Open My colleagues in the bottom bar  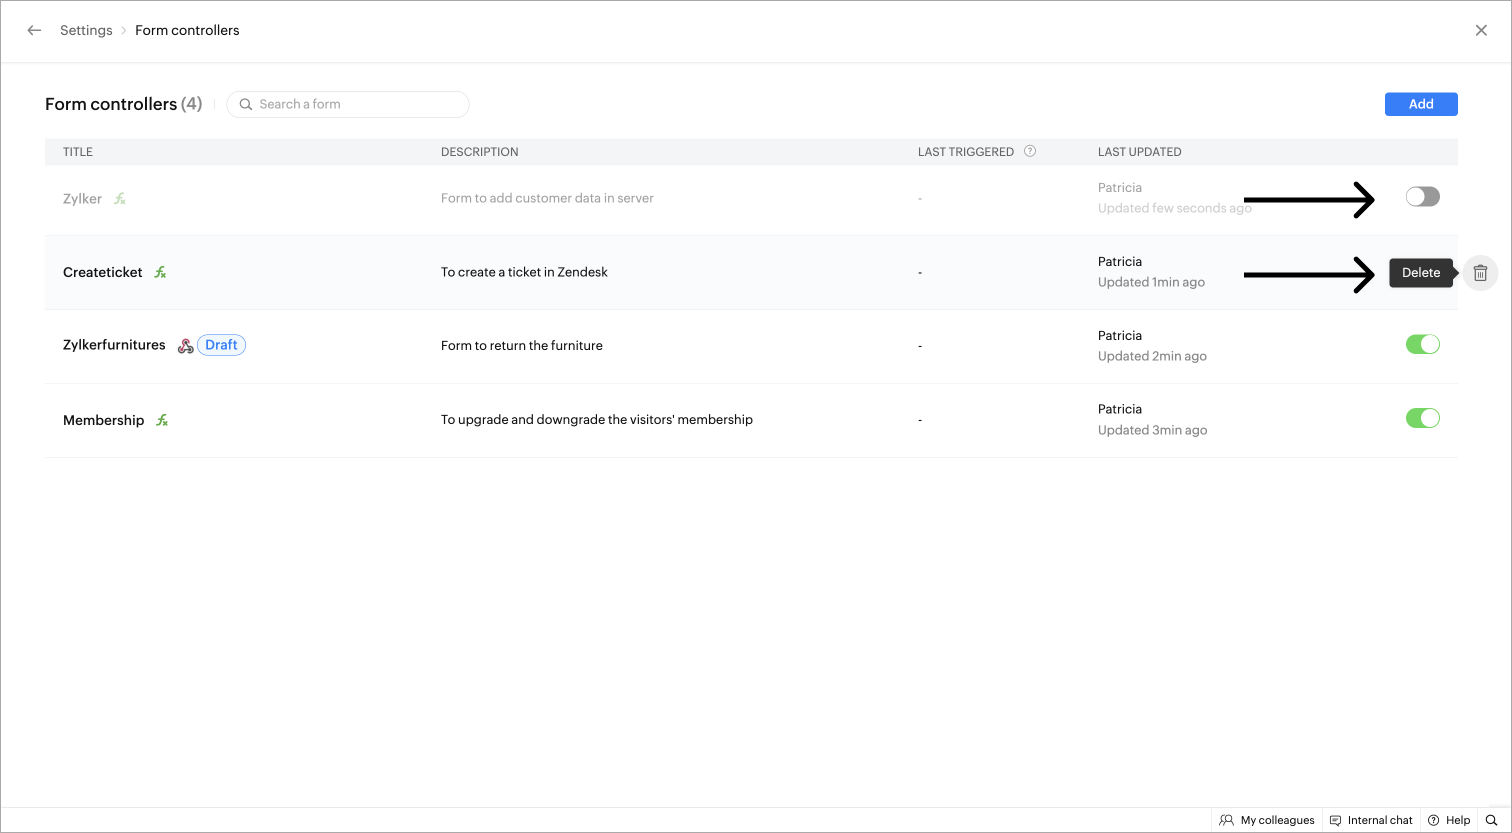[x=1267, y=820]
